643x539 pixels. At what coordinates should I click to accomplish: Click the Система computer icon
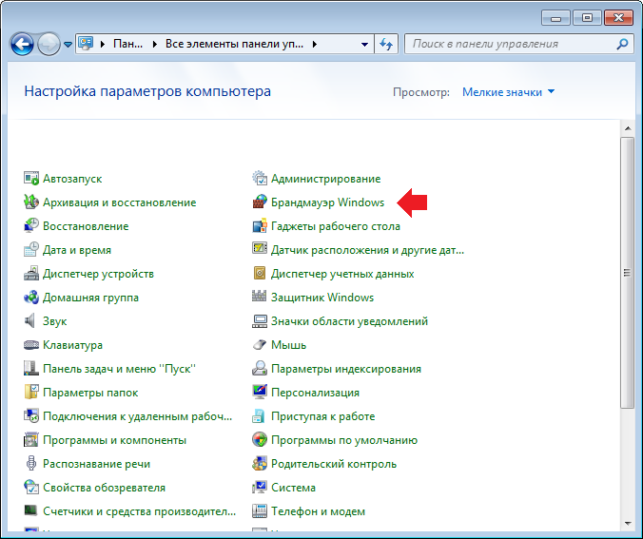(x=259, y=488)
